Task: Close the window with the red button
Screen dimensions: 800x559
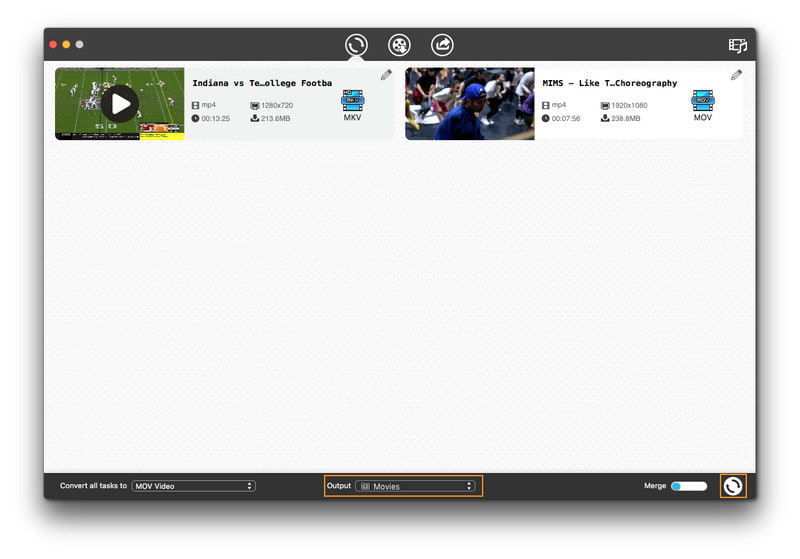Action: point(53,44)
